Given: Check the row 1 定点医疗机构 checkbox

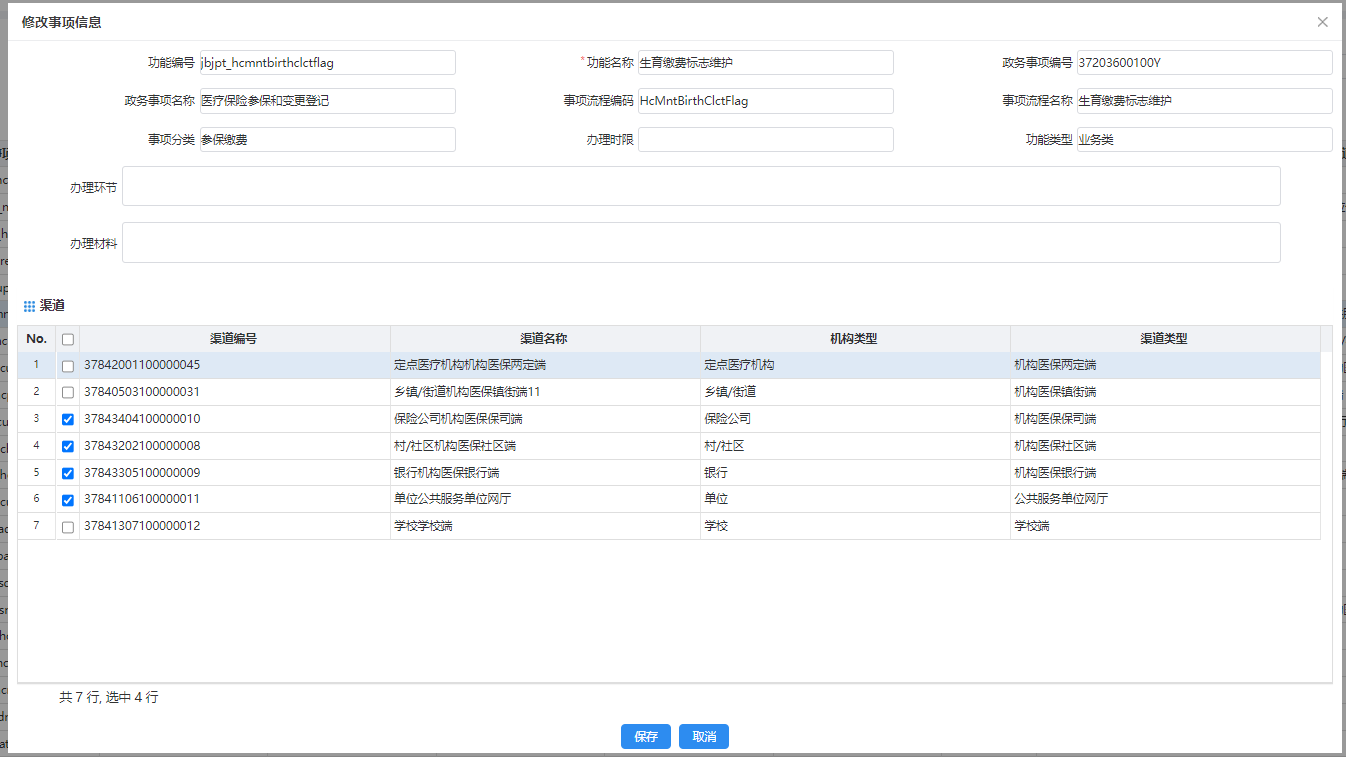Looking at the screenshot, I should [x=68, y=366].
